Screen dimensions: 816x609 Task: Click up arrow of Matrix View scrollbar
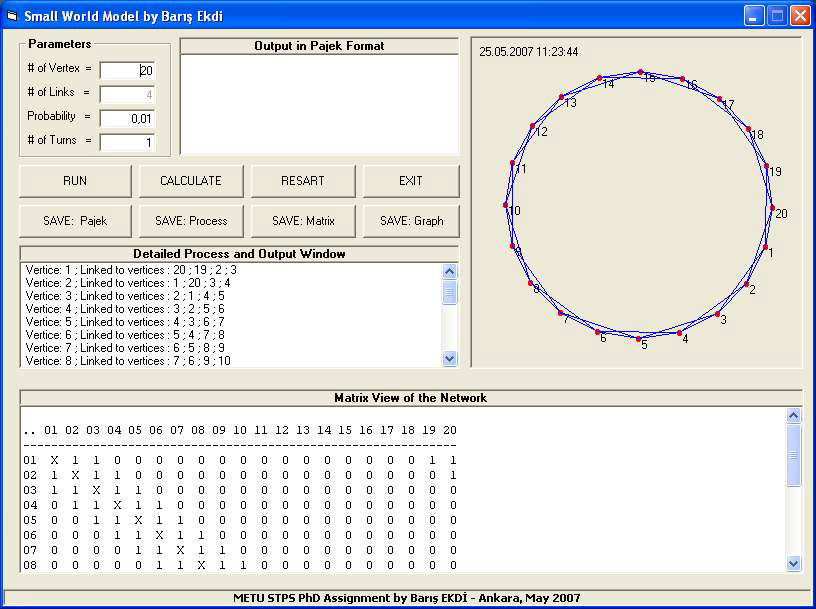point(794,416)
